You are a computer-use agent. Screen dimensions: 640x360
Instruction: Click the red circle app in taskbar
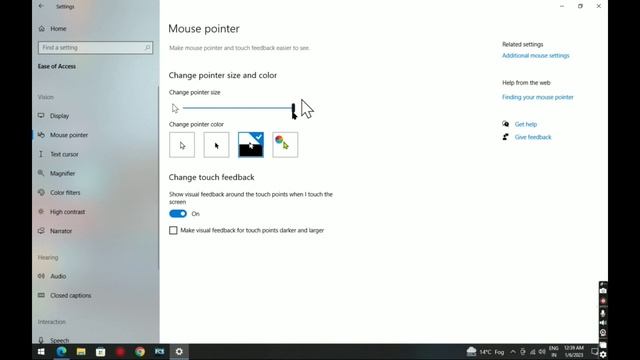(x=120, y=351)
